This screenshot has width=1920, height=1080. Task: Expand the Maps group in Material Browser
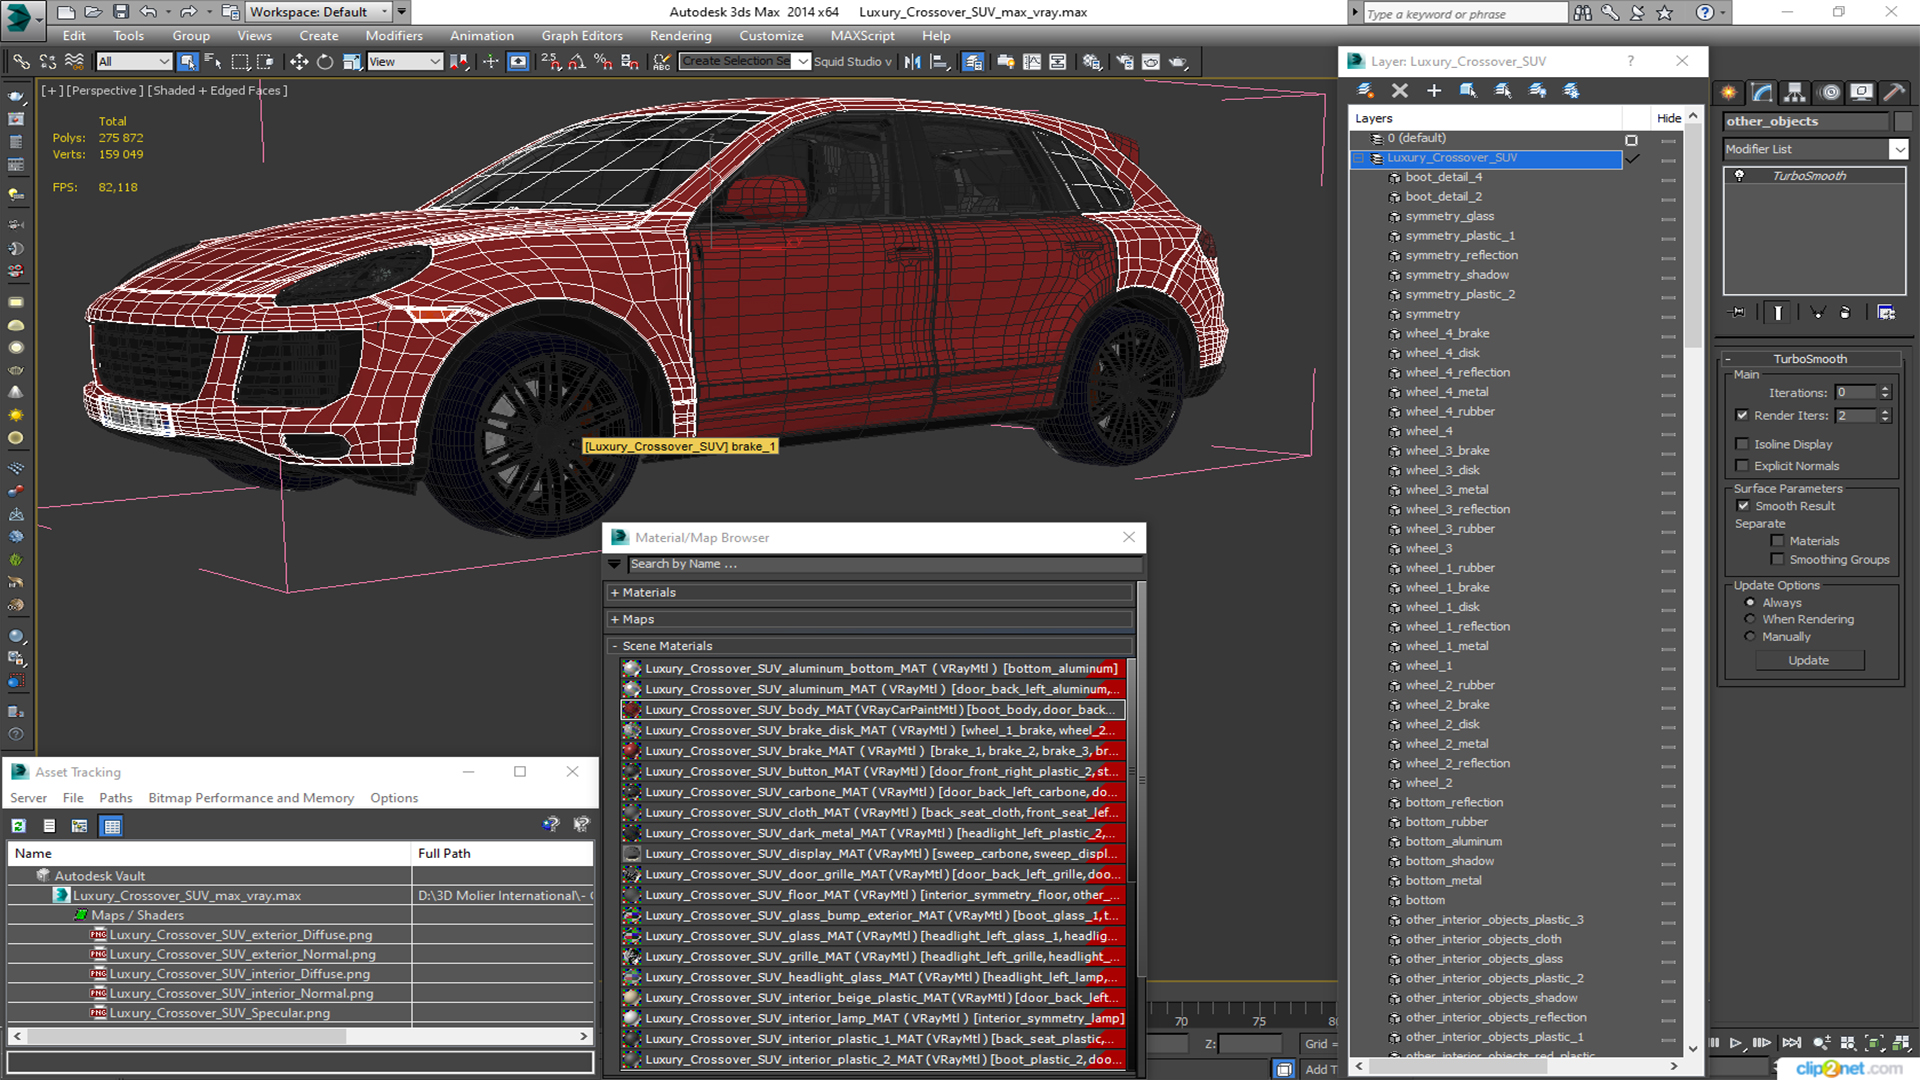coord(615,620)
